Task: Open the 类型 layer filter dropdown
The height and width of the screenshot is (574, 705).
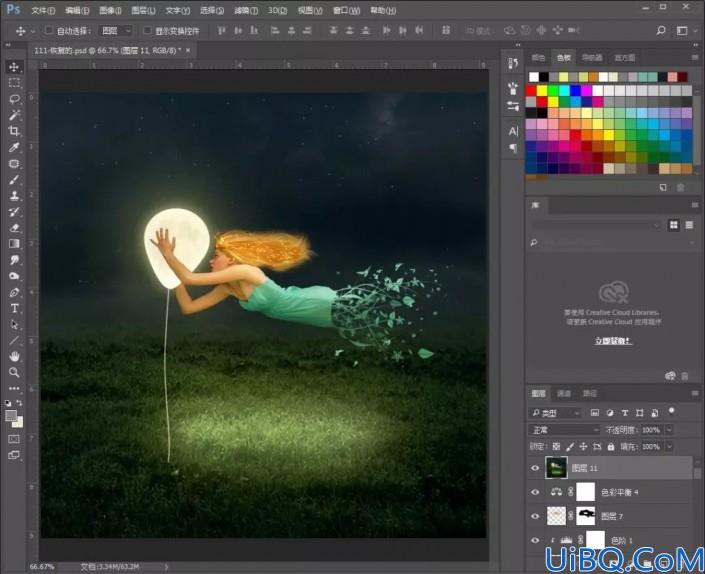Action: click(x=555, y=413)
